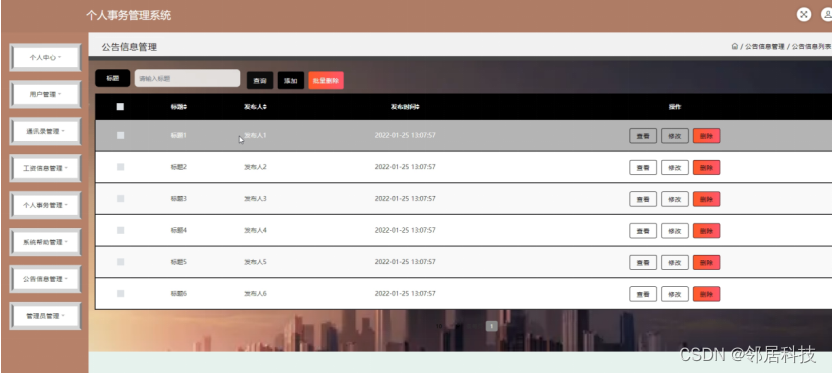Expand the 工资信息管理 sidebar menu
This screenshot has height=373, width=832.
click(46, 168)
